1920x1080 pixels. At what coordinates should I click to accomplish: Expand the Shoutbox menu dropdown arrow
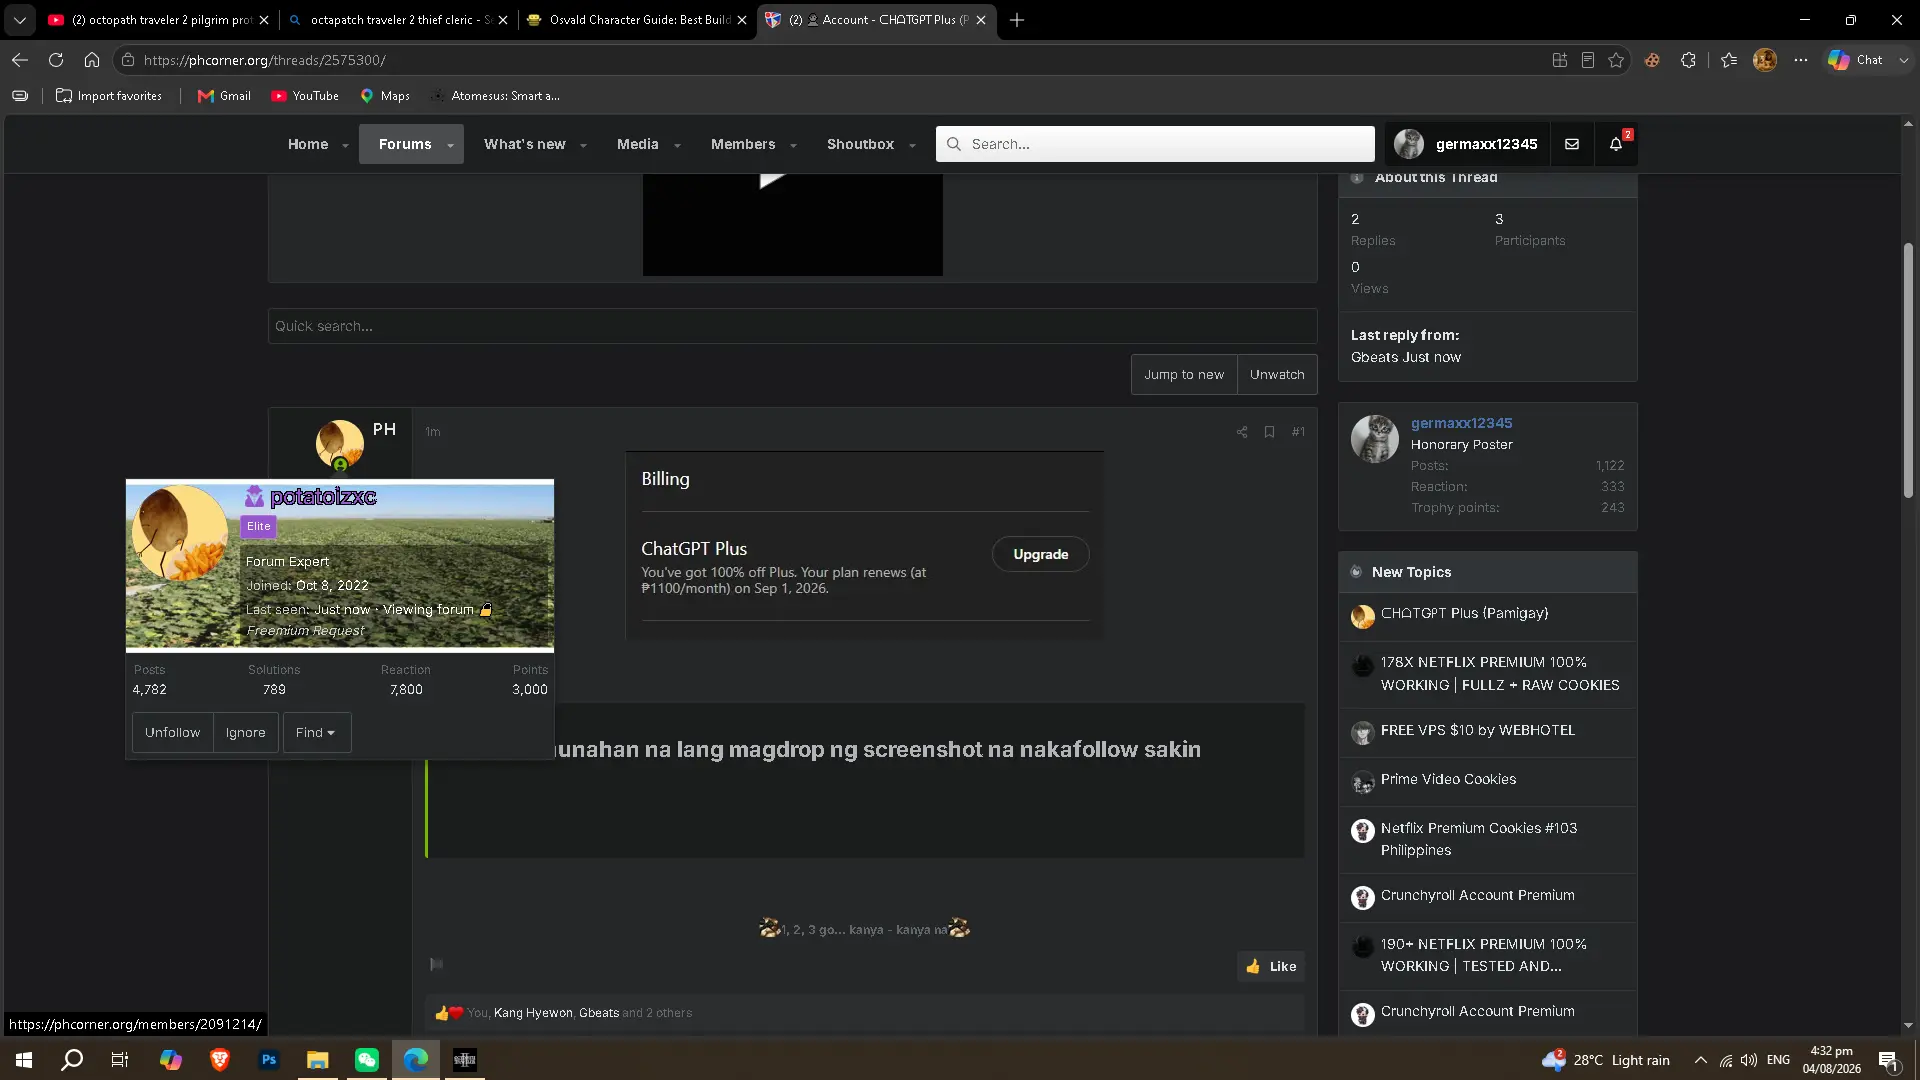[912, 146]
